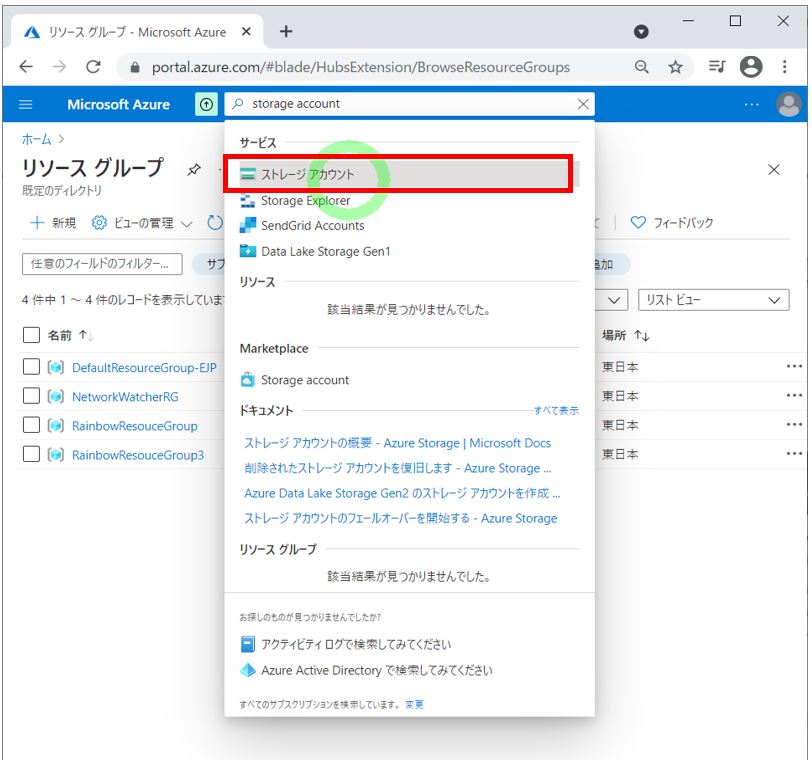Open the Azure portal hamburger menu
Screen dimensions: 812x760
point(25,105)
